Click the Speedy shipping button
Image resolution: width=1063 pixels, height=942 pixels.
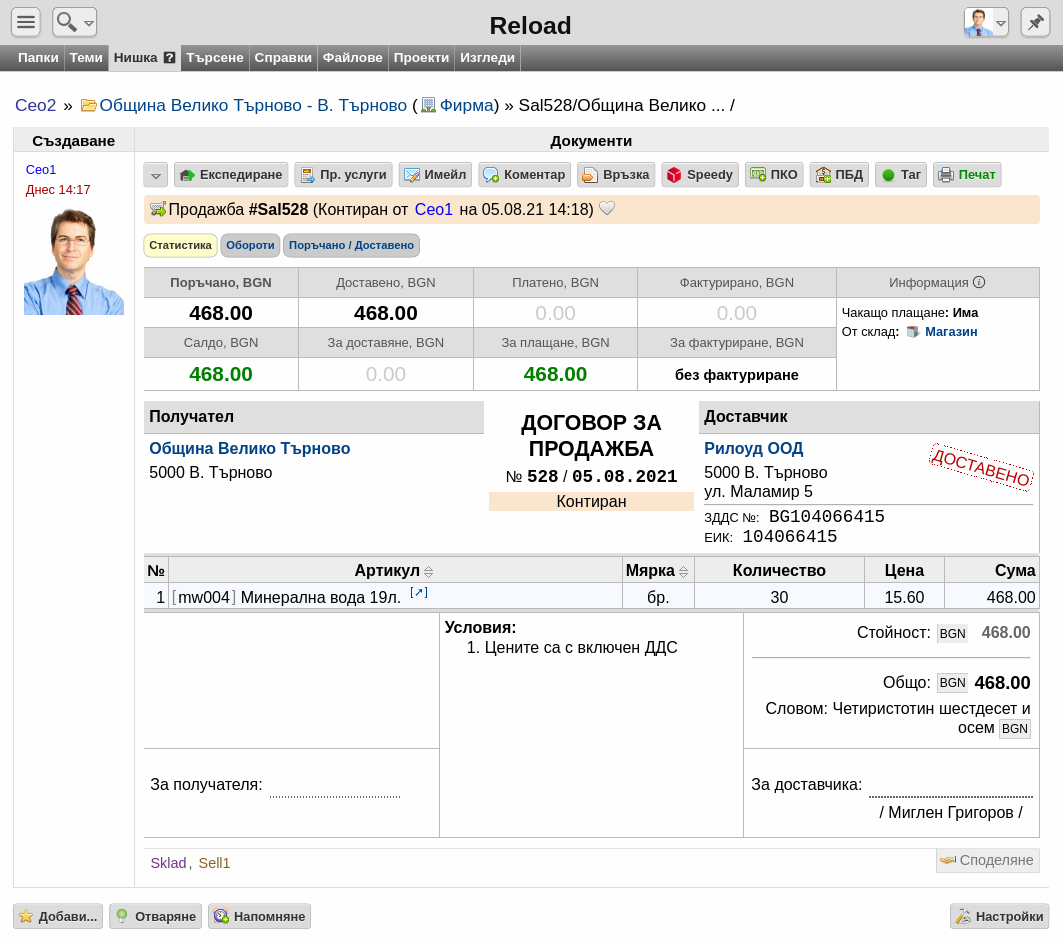click(x=700, y=175)
